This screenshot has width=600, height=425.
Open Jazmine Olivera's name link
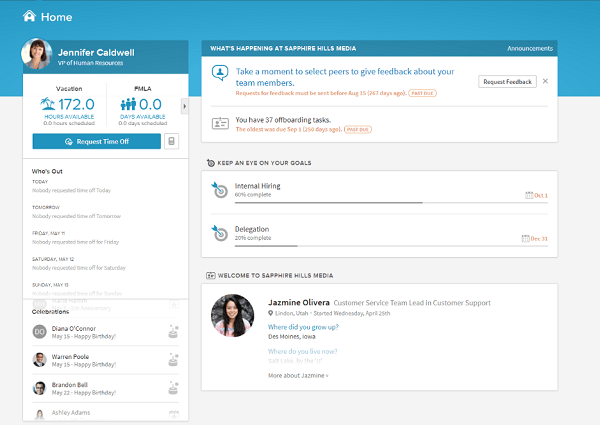299,303
